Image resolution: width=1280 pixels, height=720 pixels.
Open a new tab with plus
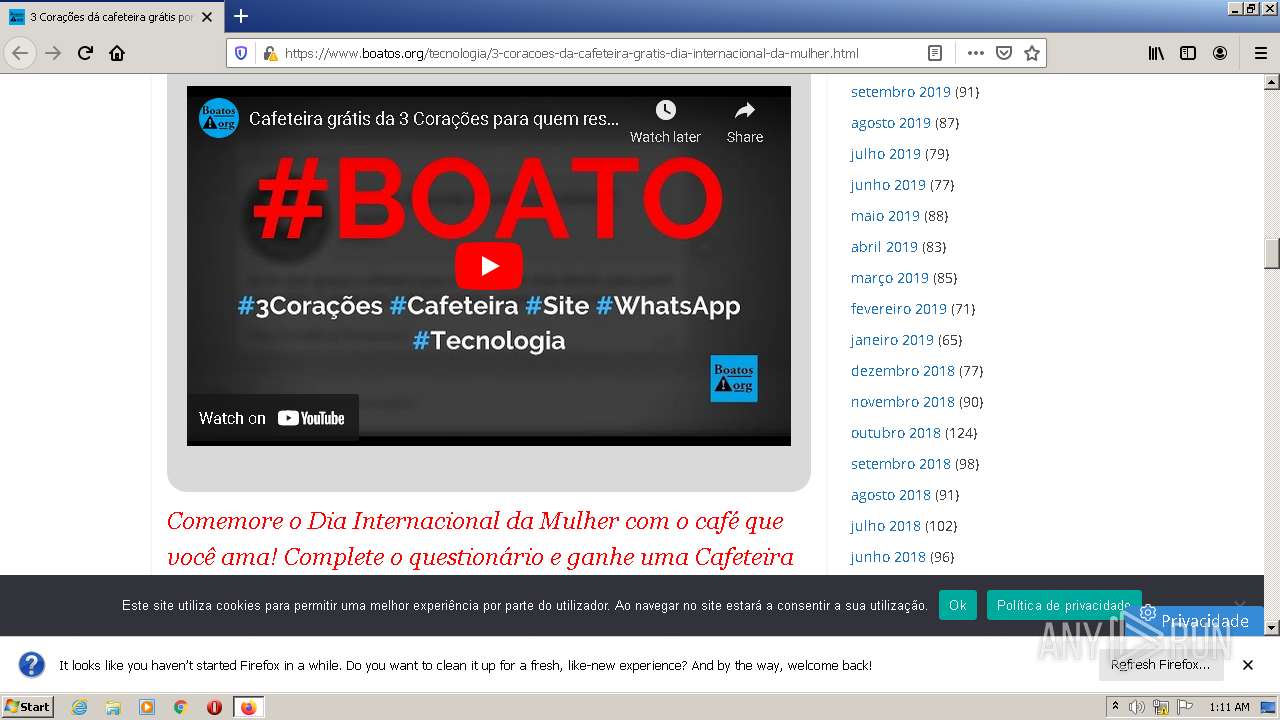tap(241, 16)
